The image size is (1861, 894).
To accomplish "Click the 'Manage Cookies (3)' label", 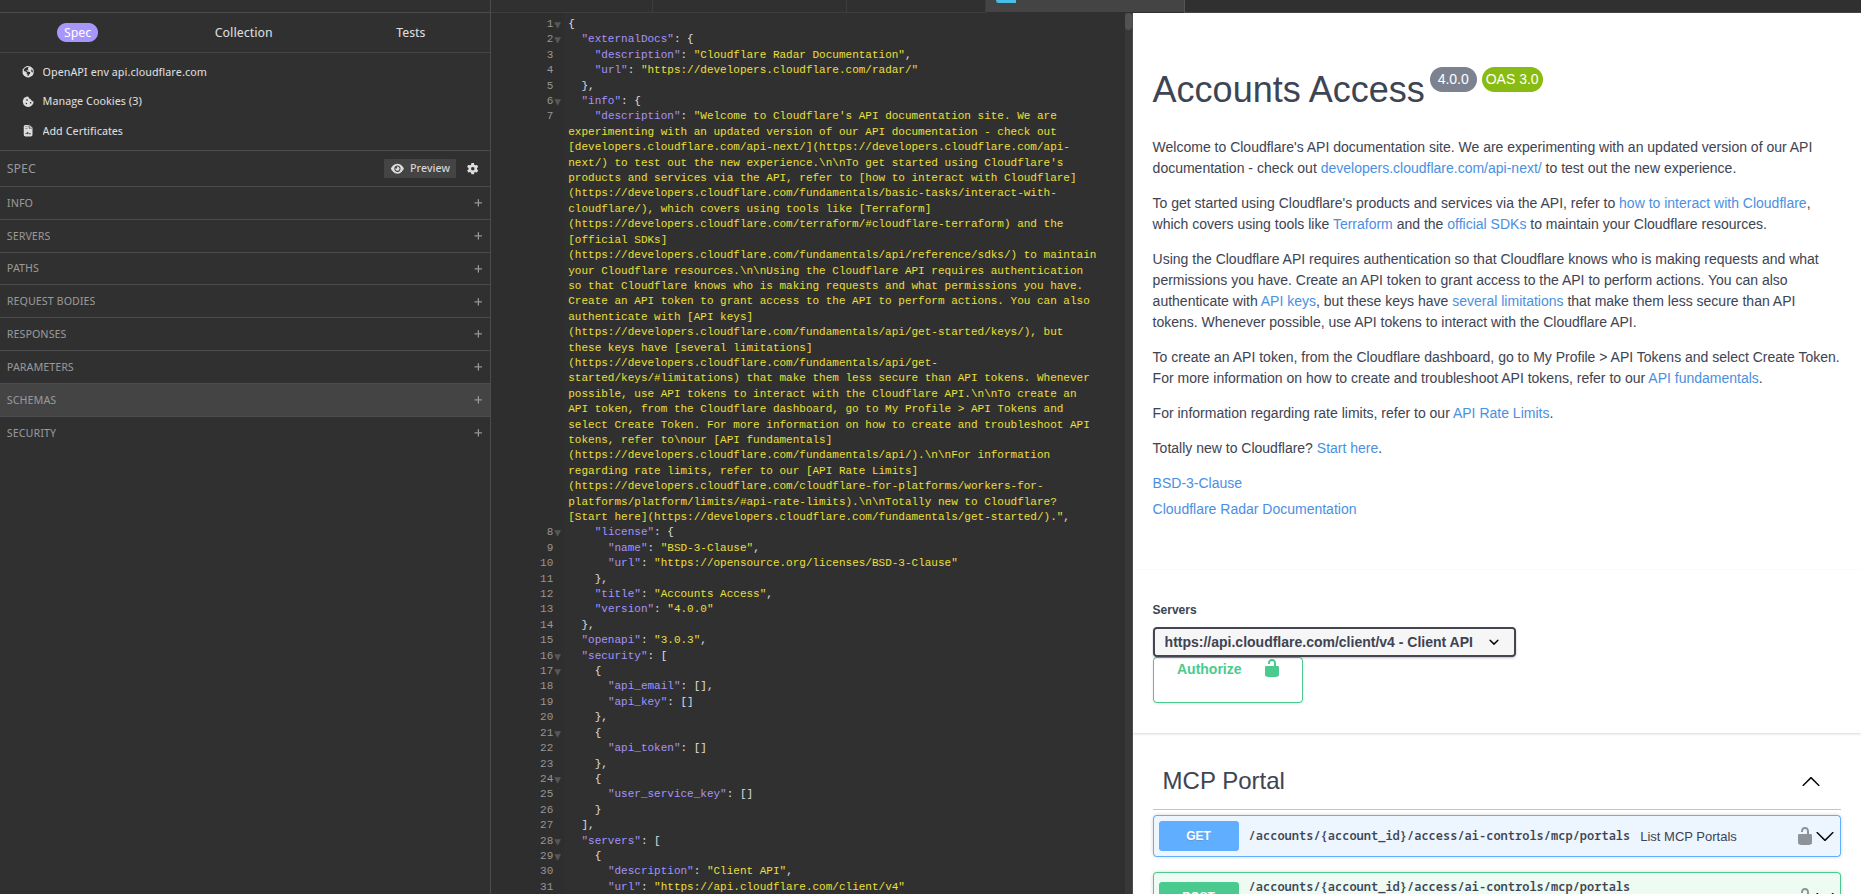I will point(92,101).
